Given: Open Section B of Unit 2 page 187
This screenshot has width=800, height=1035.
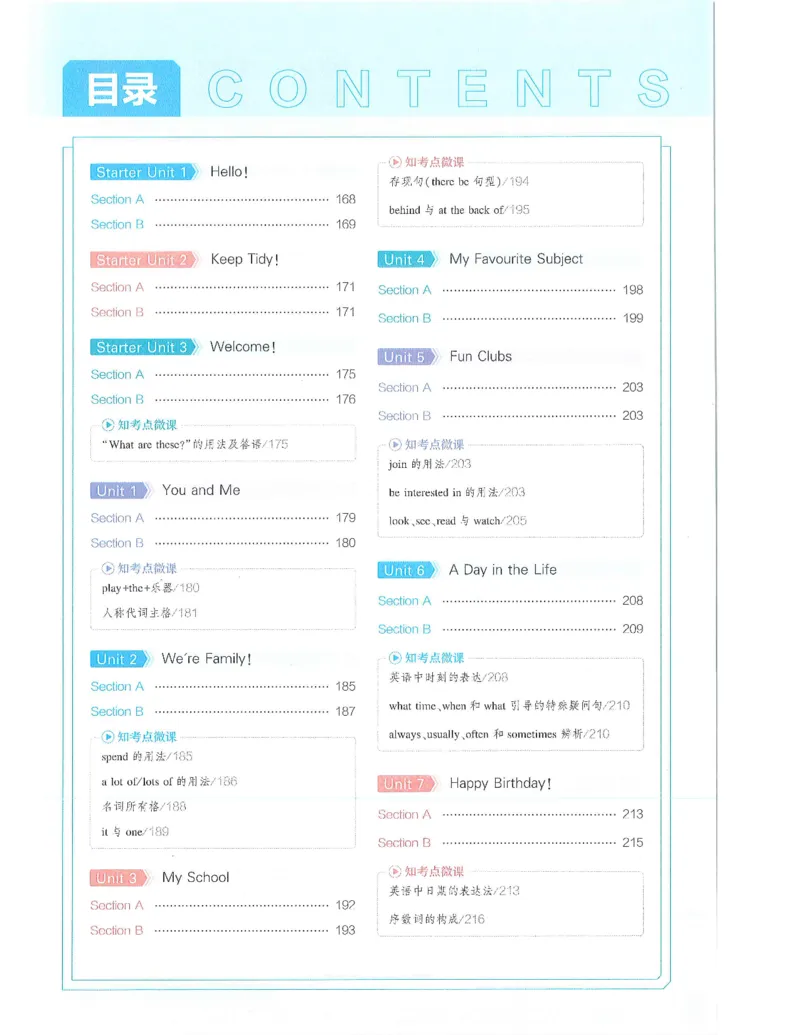Looking at the screenshot, I should click(223, 712).
